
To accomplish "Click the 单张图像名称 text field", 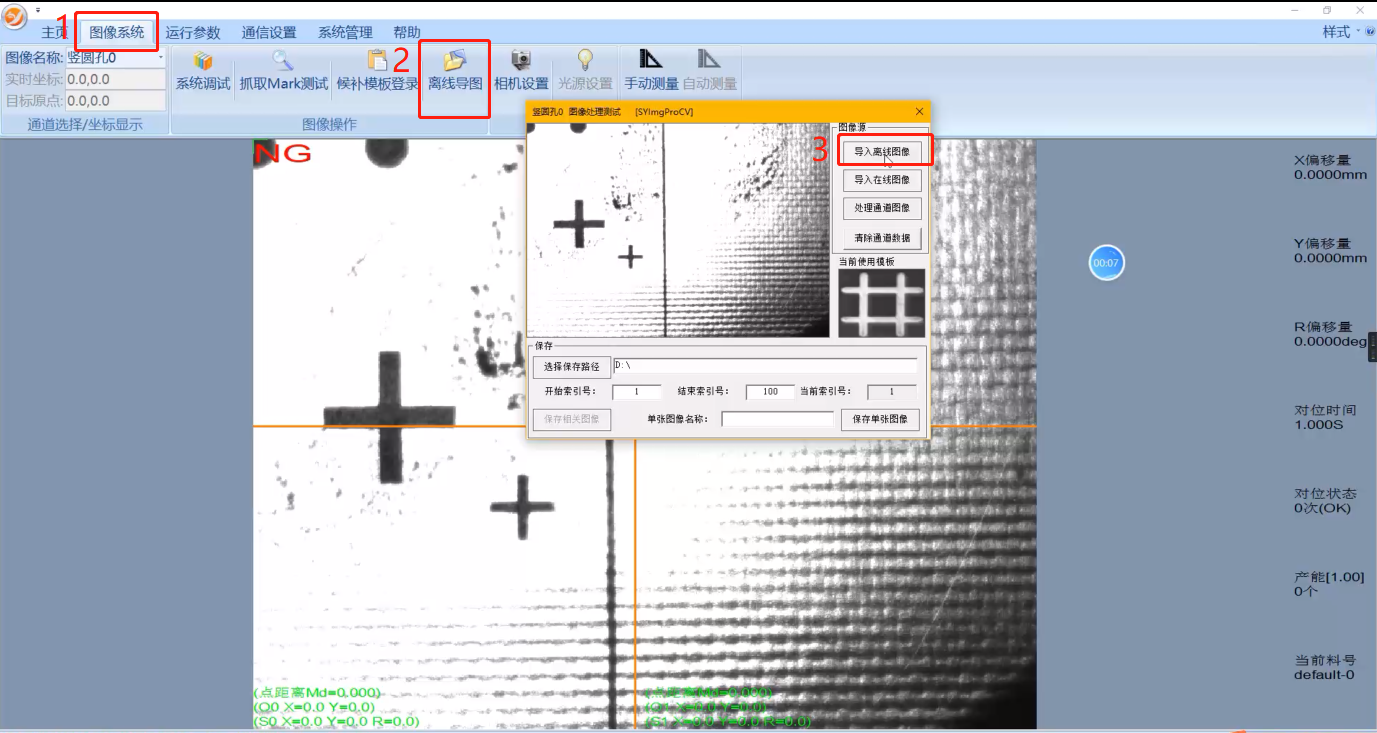I will (777, 419).
